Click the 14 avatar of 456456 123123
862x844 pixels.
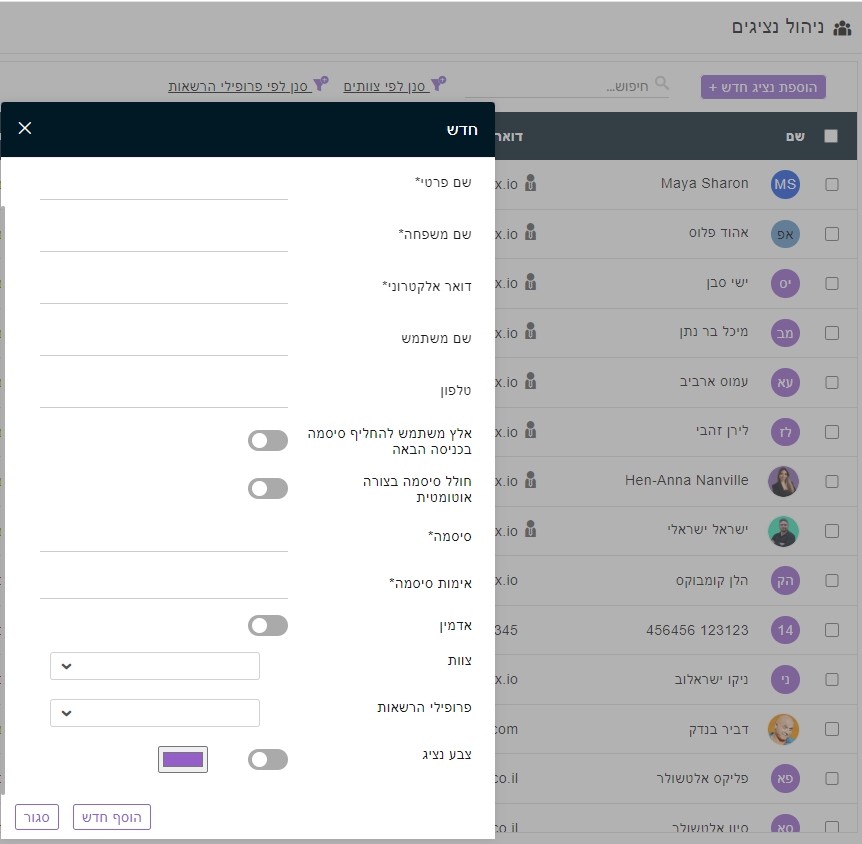click(784, 630)
